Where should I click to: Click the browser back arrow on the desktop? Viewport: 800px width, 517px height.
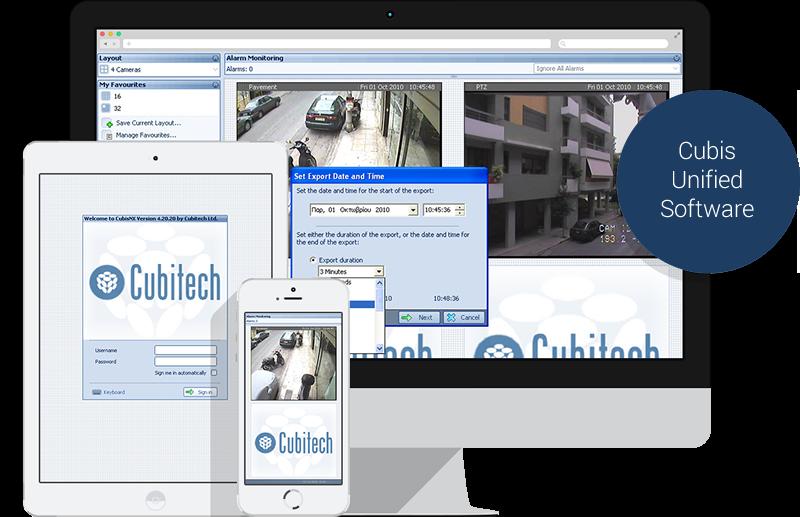(x=107, y=44)
